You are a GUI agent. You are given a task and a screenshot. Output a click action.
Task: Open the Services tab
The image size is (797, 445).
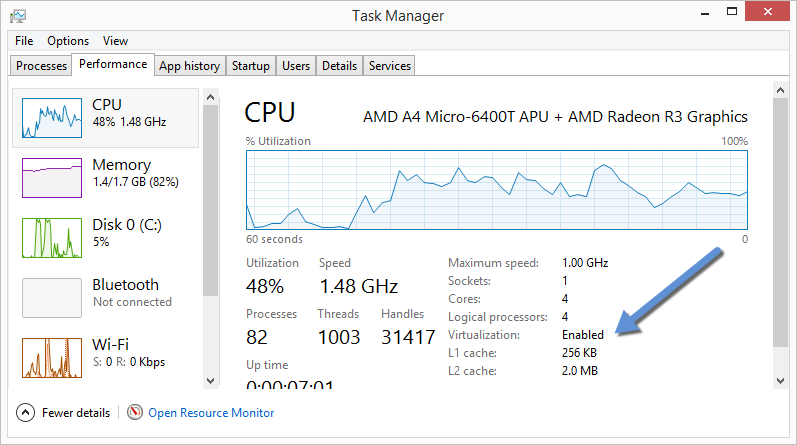pos(389,66)
